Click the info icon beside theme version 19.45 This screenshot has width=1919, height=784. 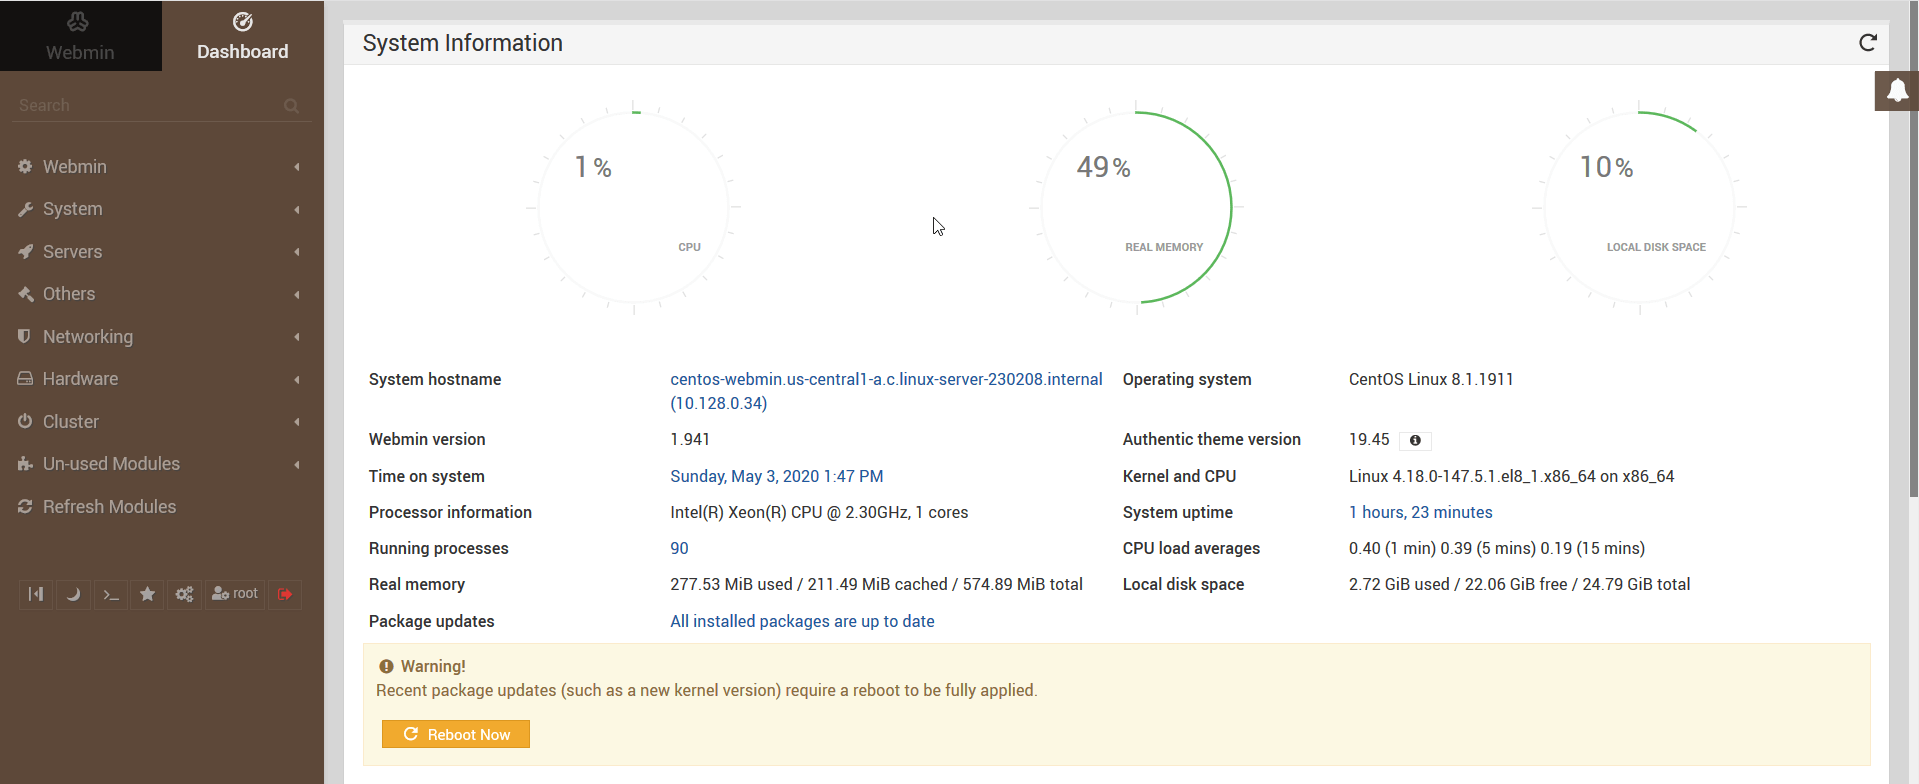tap(1415, 440)
